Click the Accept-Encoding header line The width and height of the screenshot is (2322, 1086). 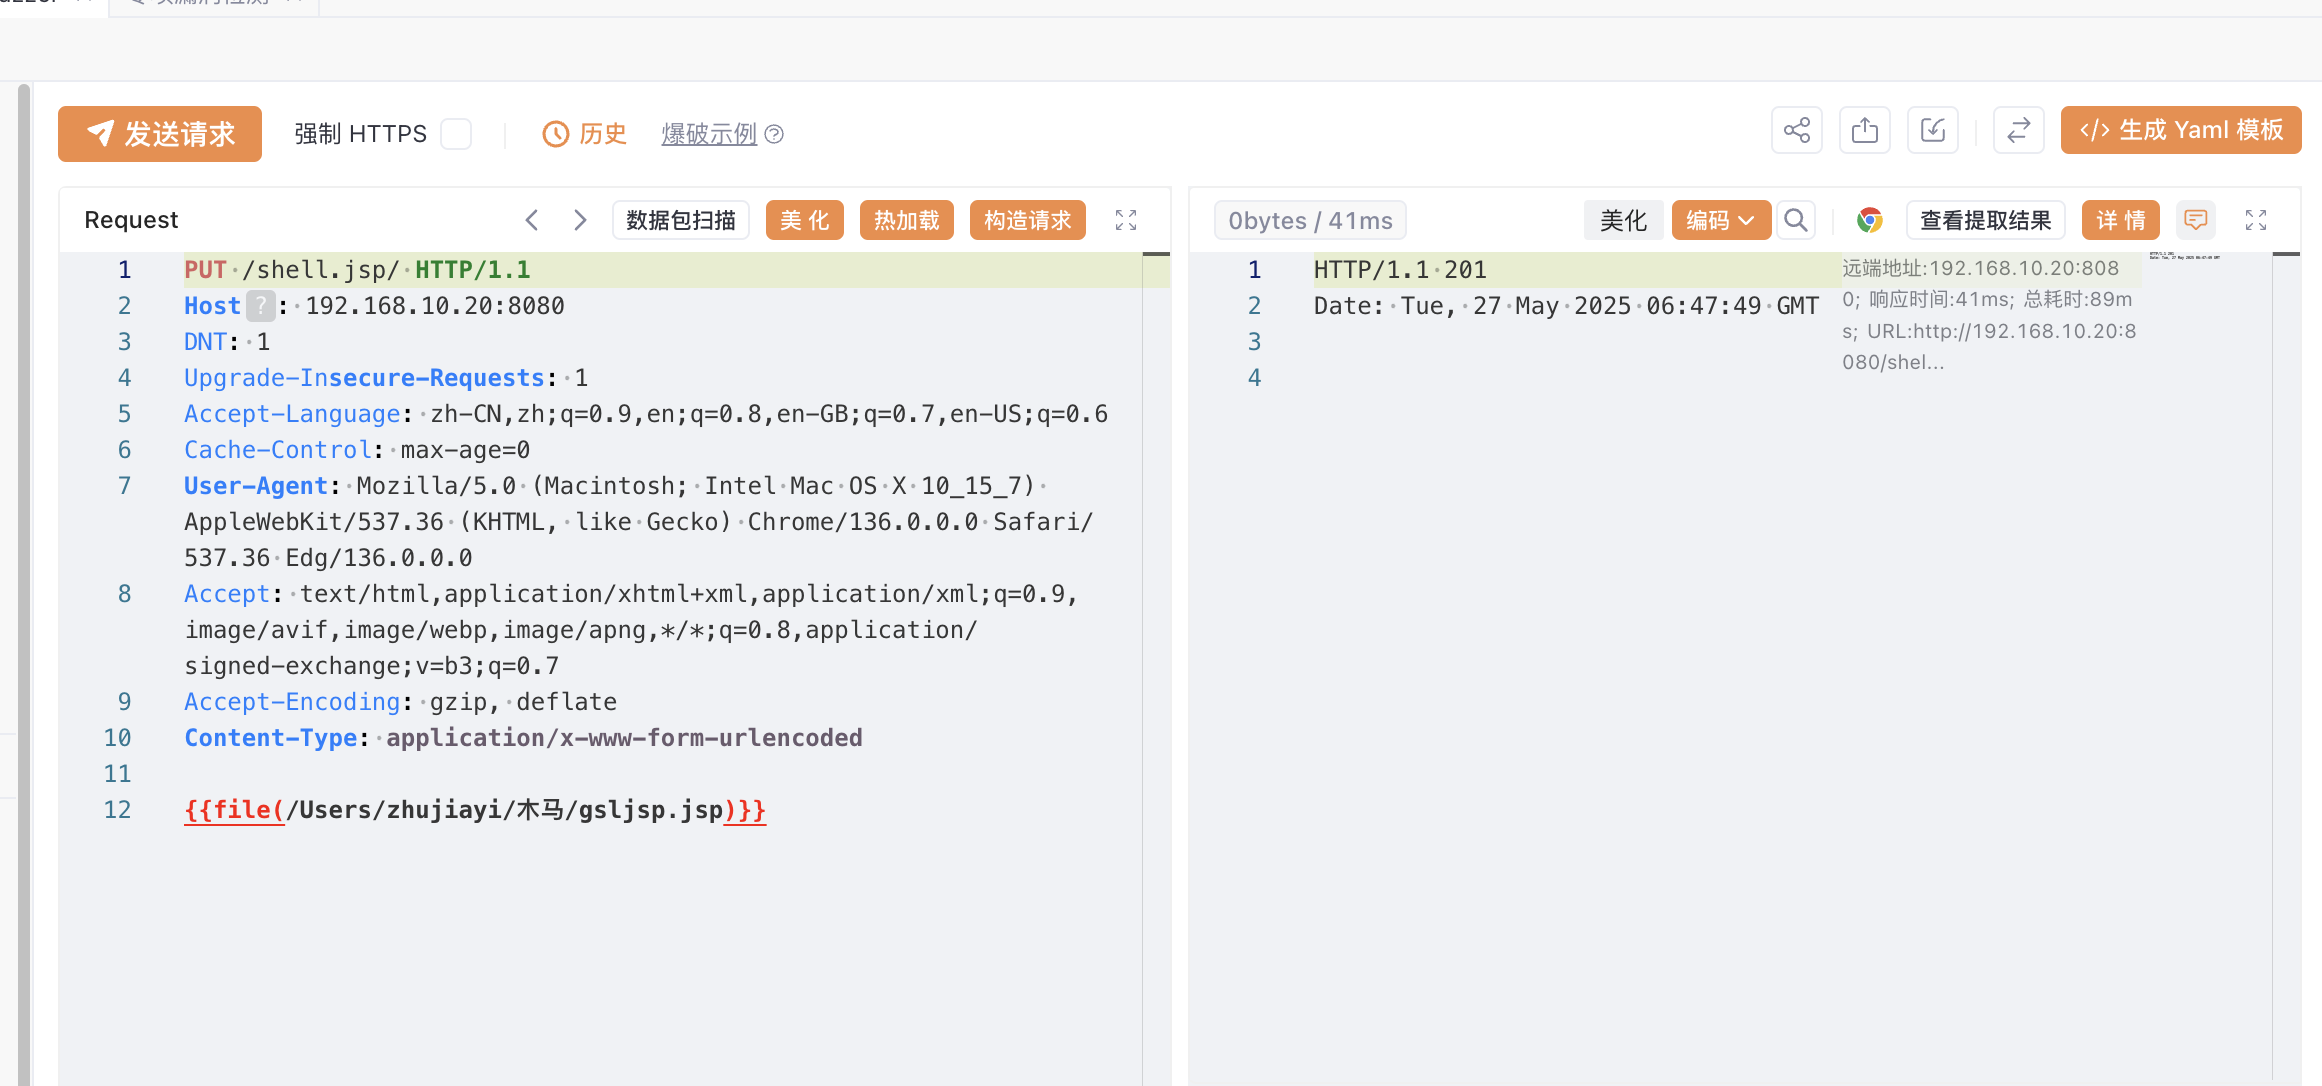click(400, 702)
